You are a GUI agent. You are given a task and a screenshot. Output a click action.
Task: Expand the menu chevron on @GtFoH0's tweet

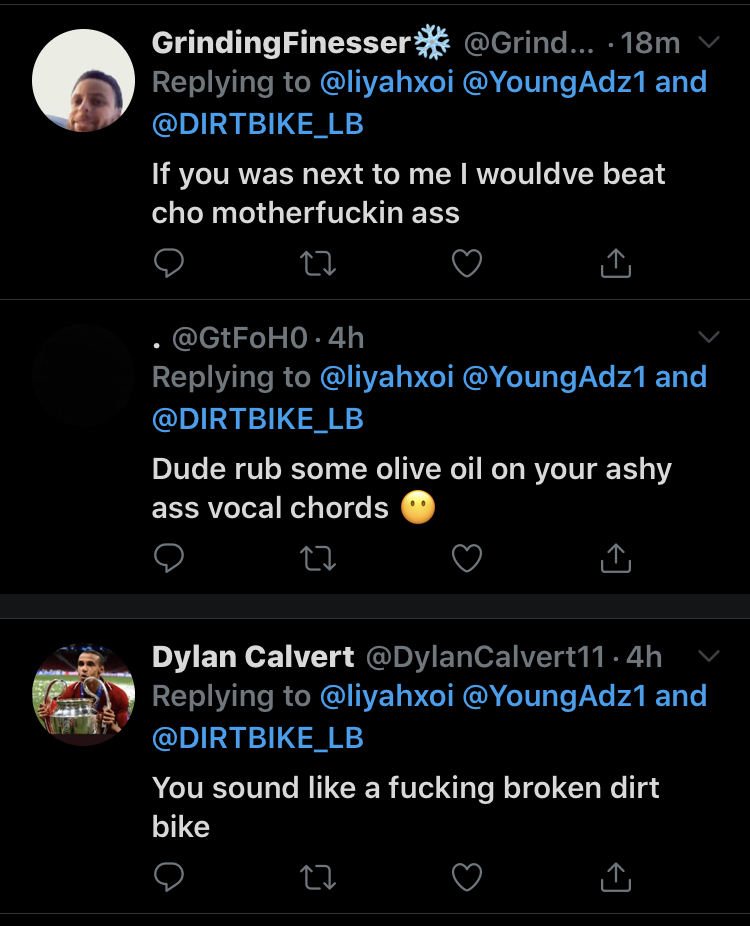(x=708, y=338)
